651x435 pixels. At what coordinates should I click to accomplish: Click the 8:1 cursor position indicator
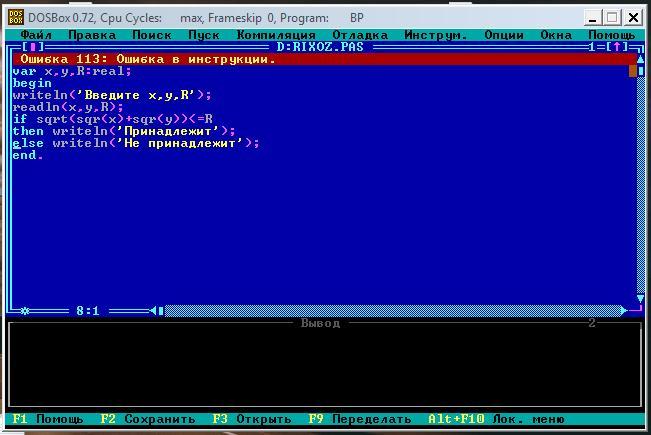coord(88,310)
